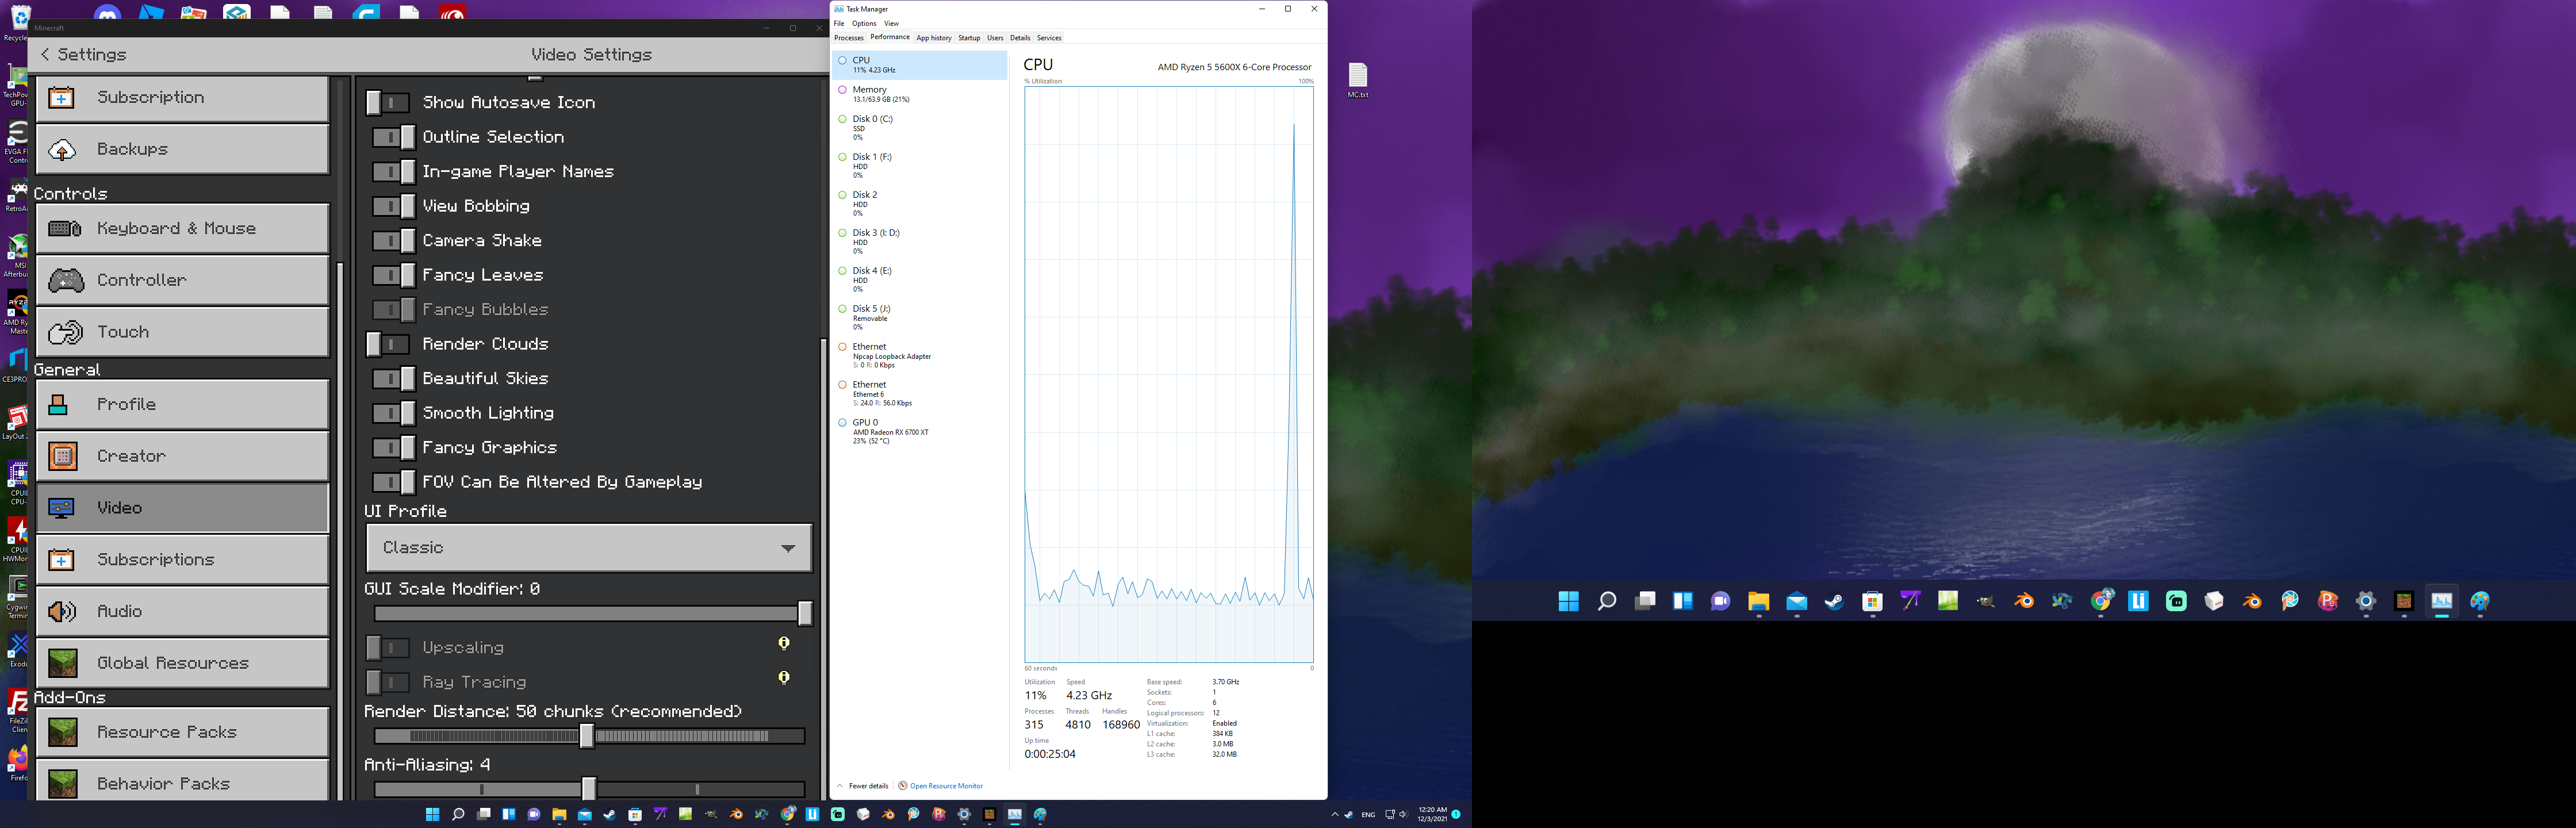Viewport: 2576px width, 828px height.
Task: Expand the UI Profile Classic dropdown
Action: [589, 548]
